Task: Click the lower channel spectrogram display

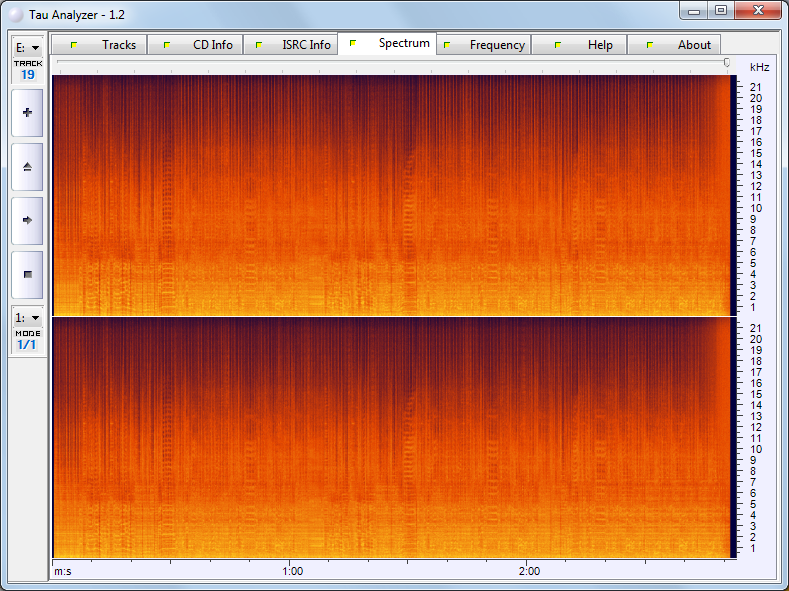Action: (390, 438)
